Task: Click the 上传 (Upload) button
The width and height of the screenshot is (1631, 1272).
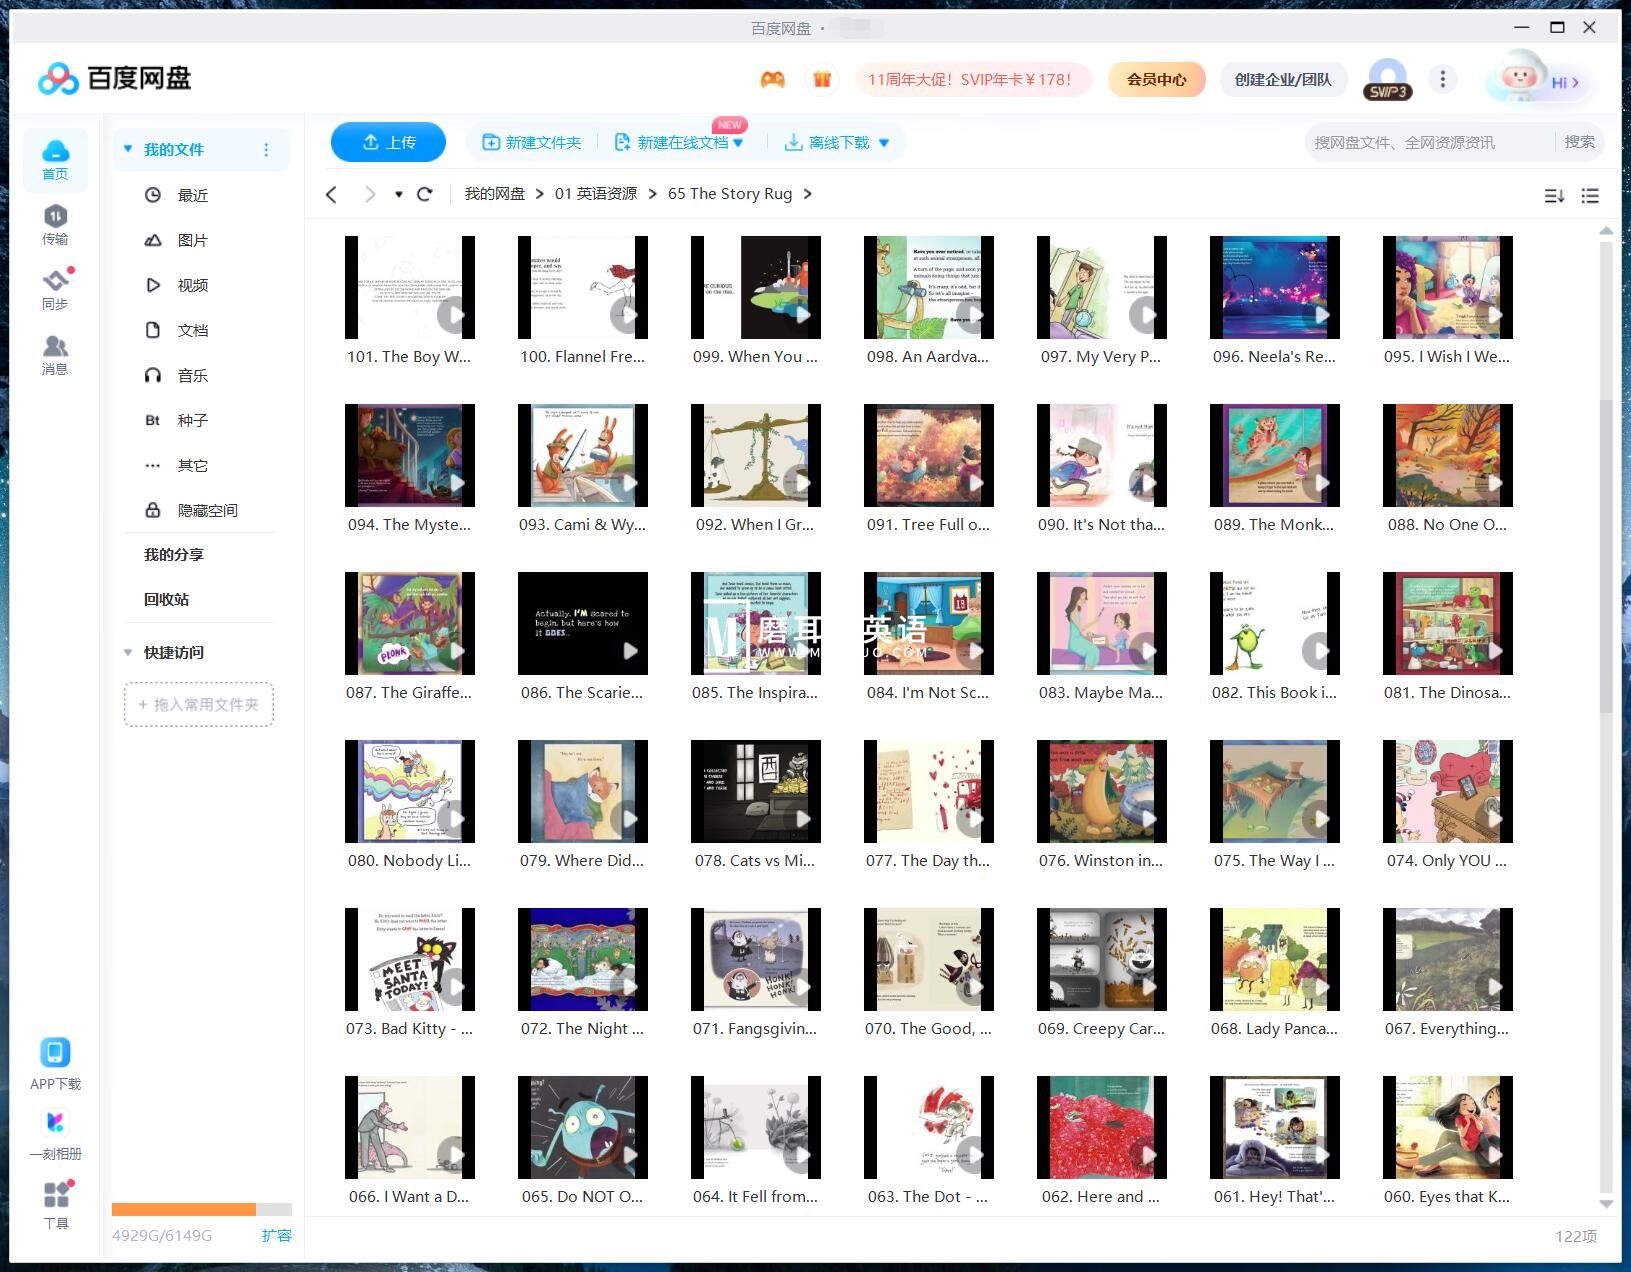Action: click(x=388, y=142)
